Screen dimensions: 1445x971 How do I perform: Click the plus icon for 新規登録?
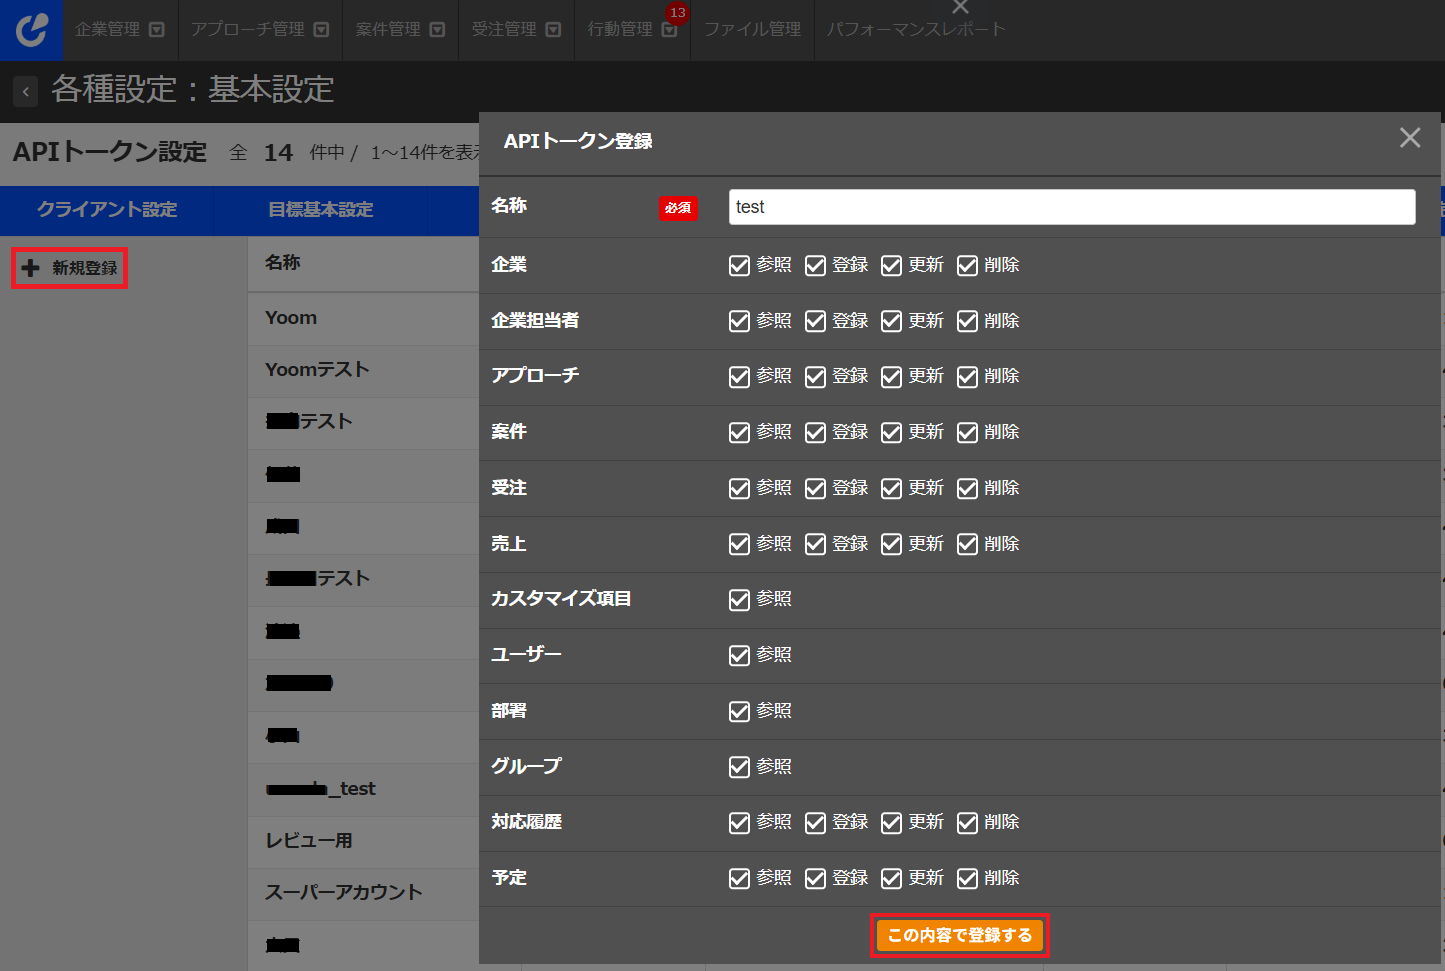pyautogui.click(x=31, y=268)
